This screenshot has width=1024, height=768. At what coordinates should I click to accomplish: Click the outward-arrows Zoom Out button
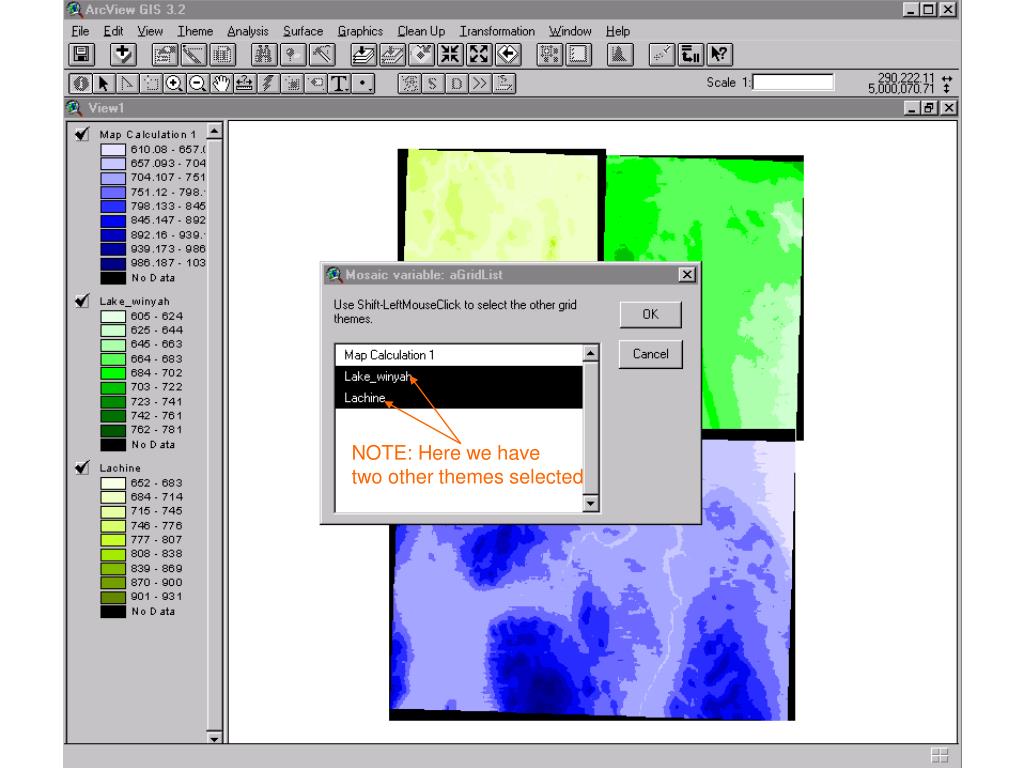tap(479, 54)
